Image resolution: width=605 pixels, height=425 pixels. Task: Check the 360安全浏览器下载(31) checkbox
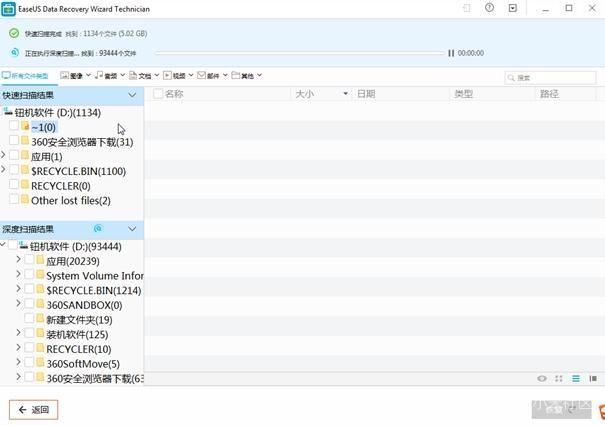tap(14, 140)
